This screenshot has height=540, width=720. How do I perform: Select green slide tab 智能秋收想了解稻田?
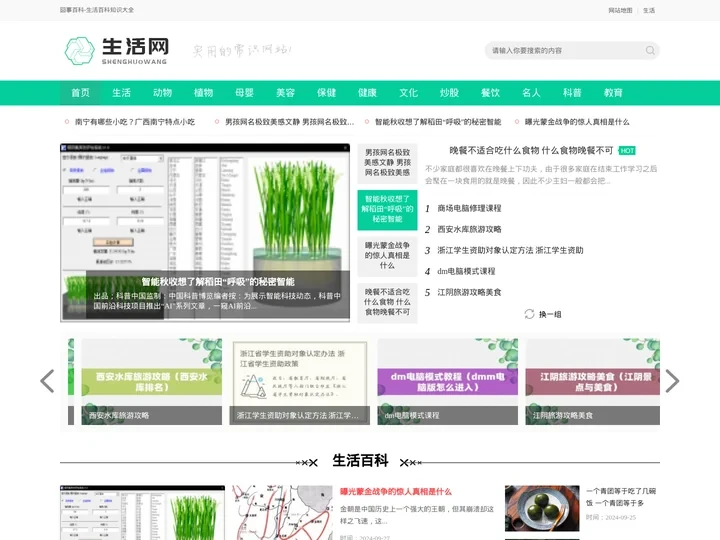pos(388,209)
